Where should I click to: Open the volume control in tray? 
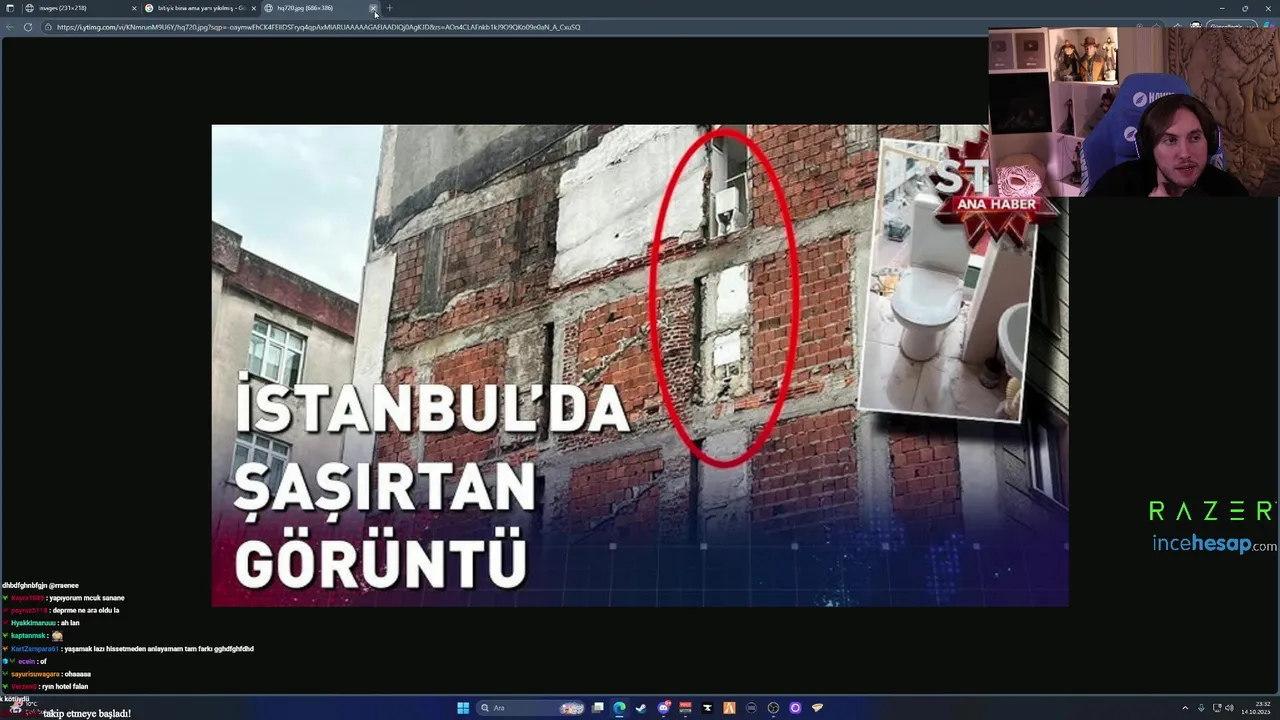point(1230,708)
